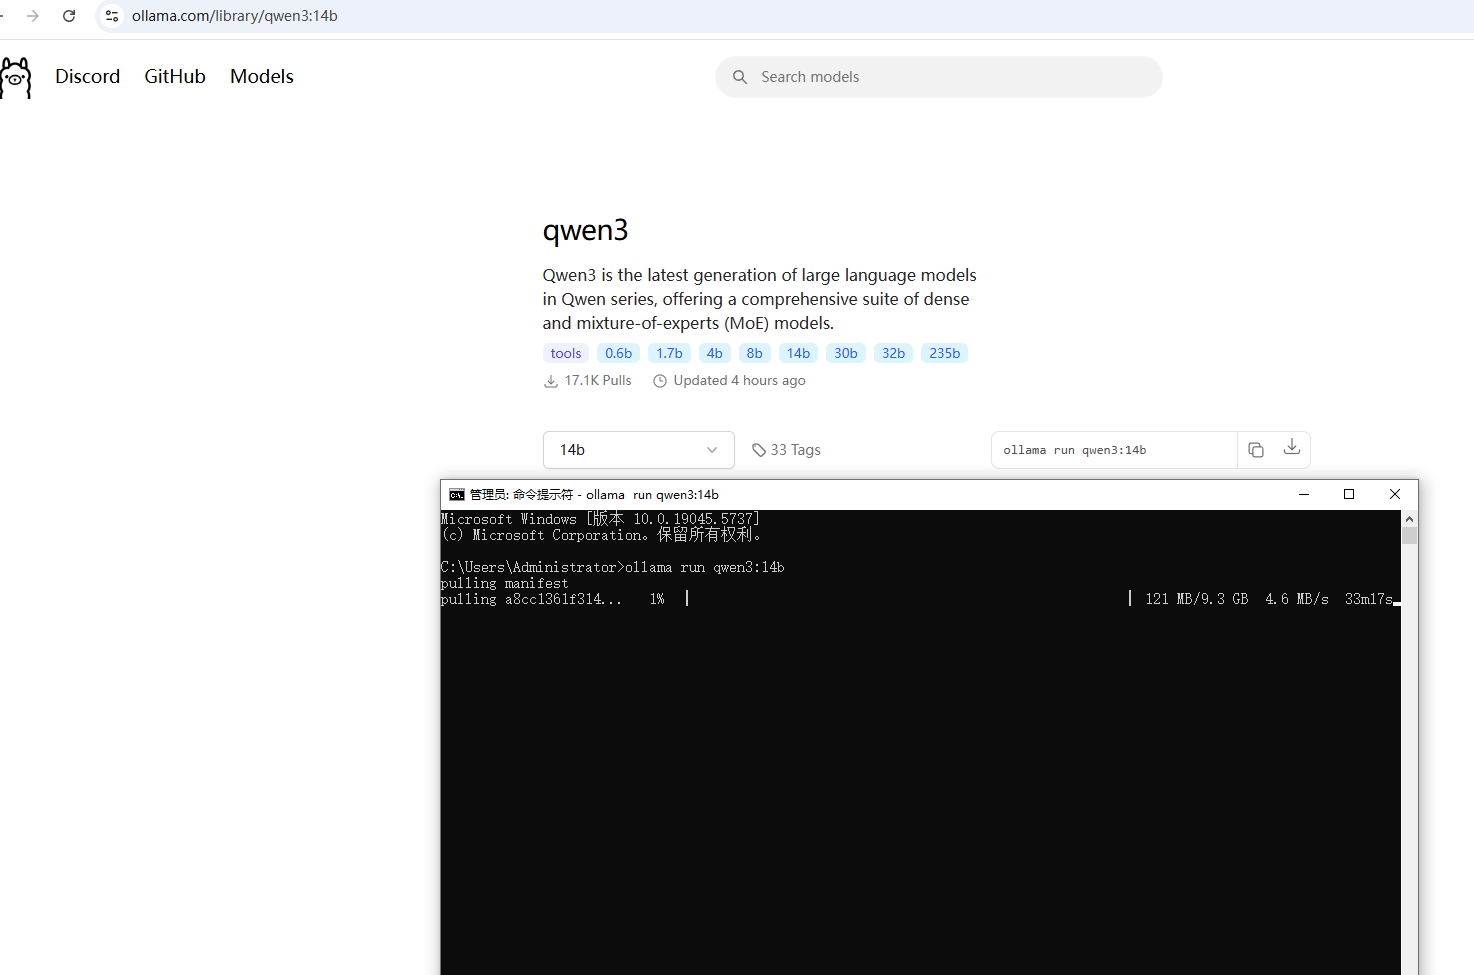
Task: Select the 32b size tag
Action: (x=894, y=353)
